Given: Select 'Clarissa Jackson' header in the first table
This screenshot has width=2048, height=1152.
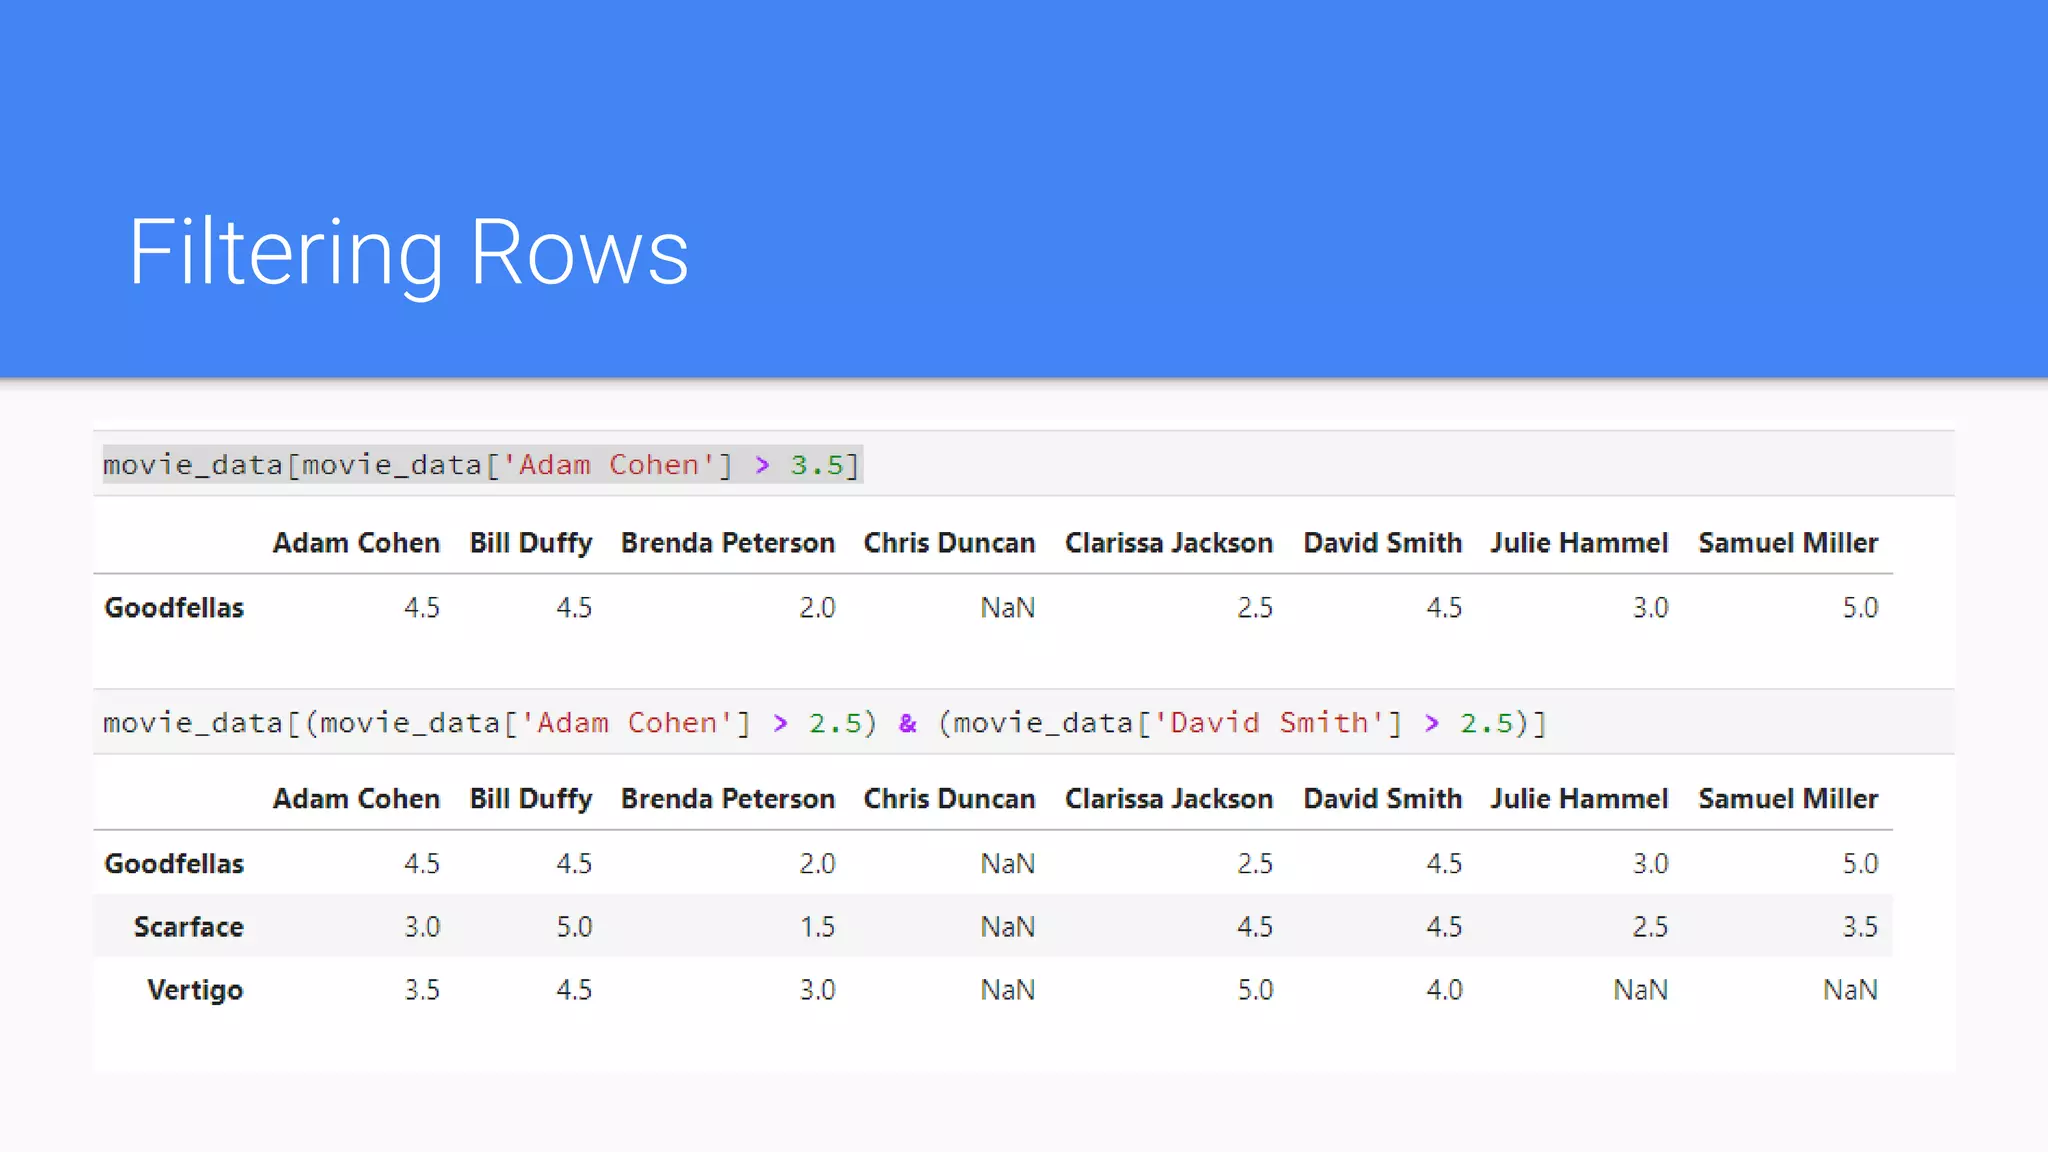Looking at the screenshot, I should [x=1169, y=543].
